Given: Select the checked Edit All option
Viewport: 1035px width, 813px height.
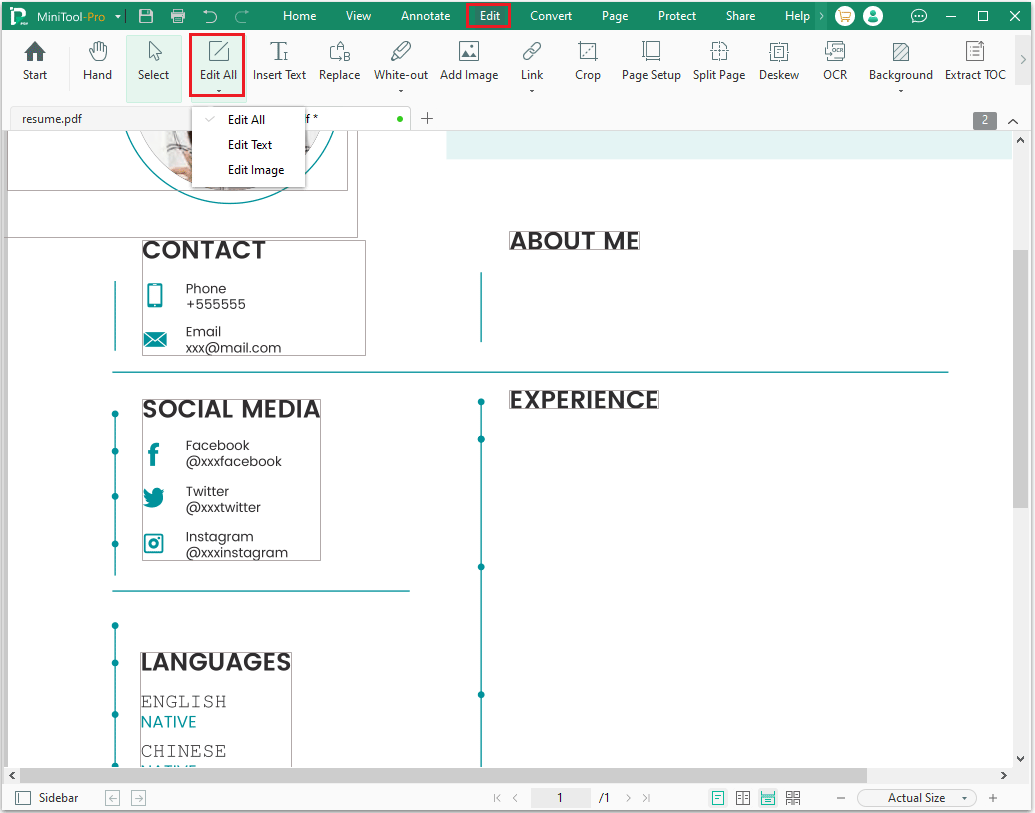Looking at the screenshot, I should tap(246, 120).
